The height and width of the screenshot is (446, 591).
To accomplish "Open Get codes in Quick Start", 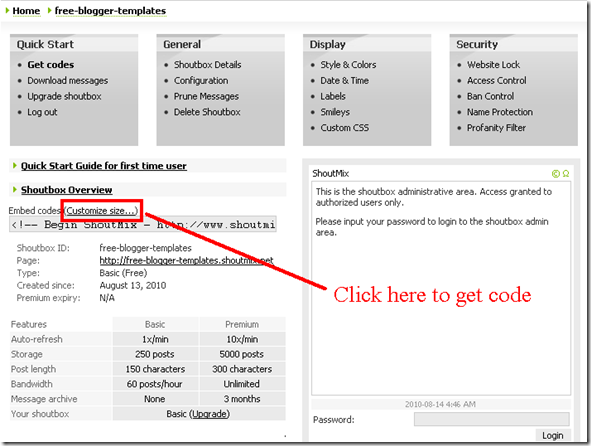I will tap(51, 65).
